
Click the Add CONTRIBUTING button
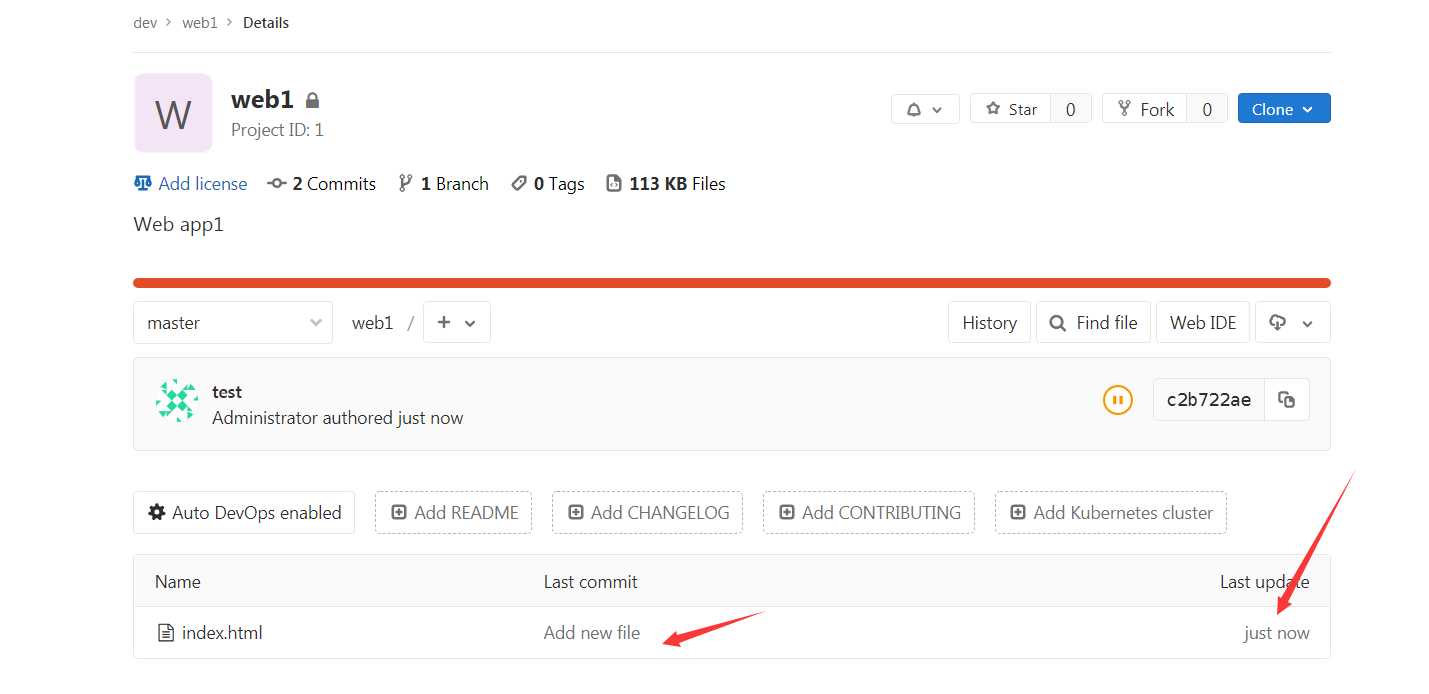pos(869,512)
